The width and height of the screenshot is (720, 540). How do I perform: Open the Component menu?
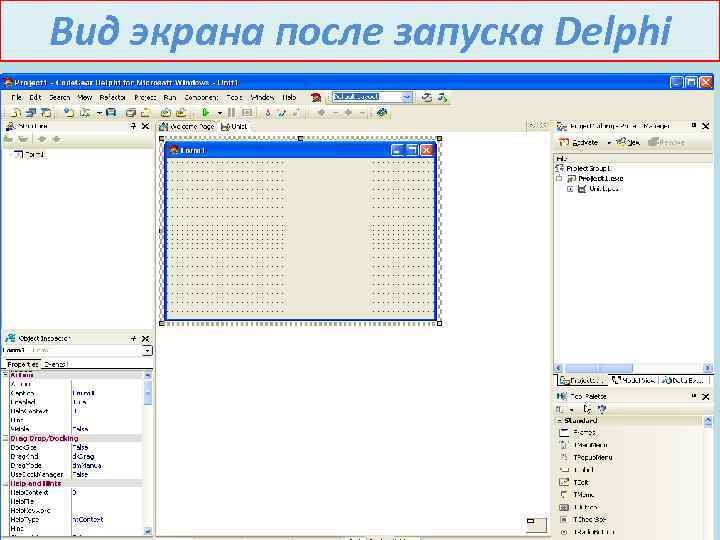coord(201,97)
